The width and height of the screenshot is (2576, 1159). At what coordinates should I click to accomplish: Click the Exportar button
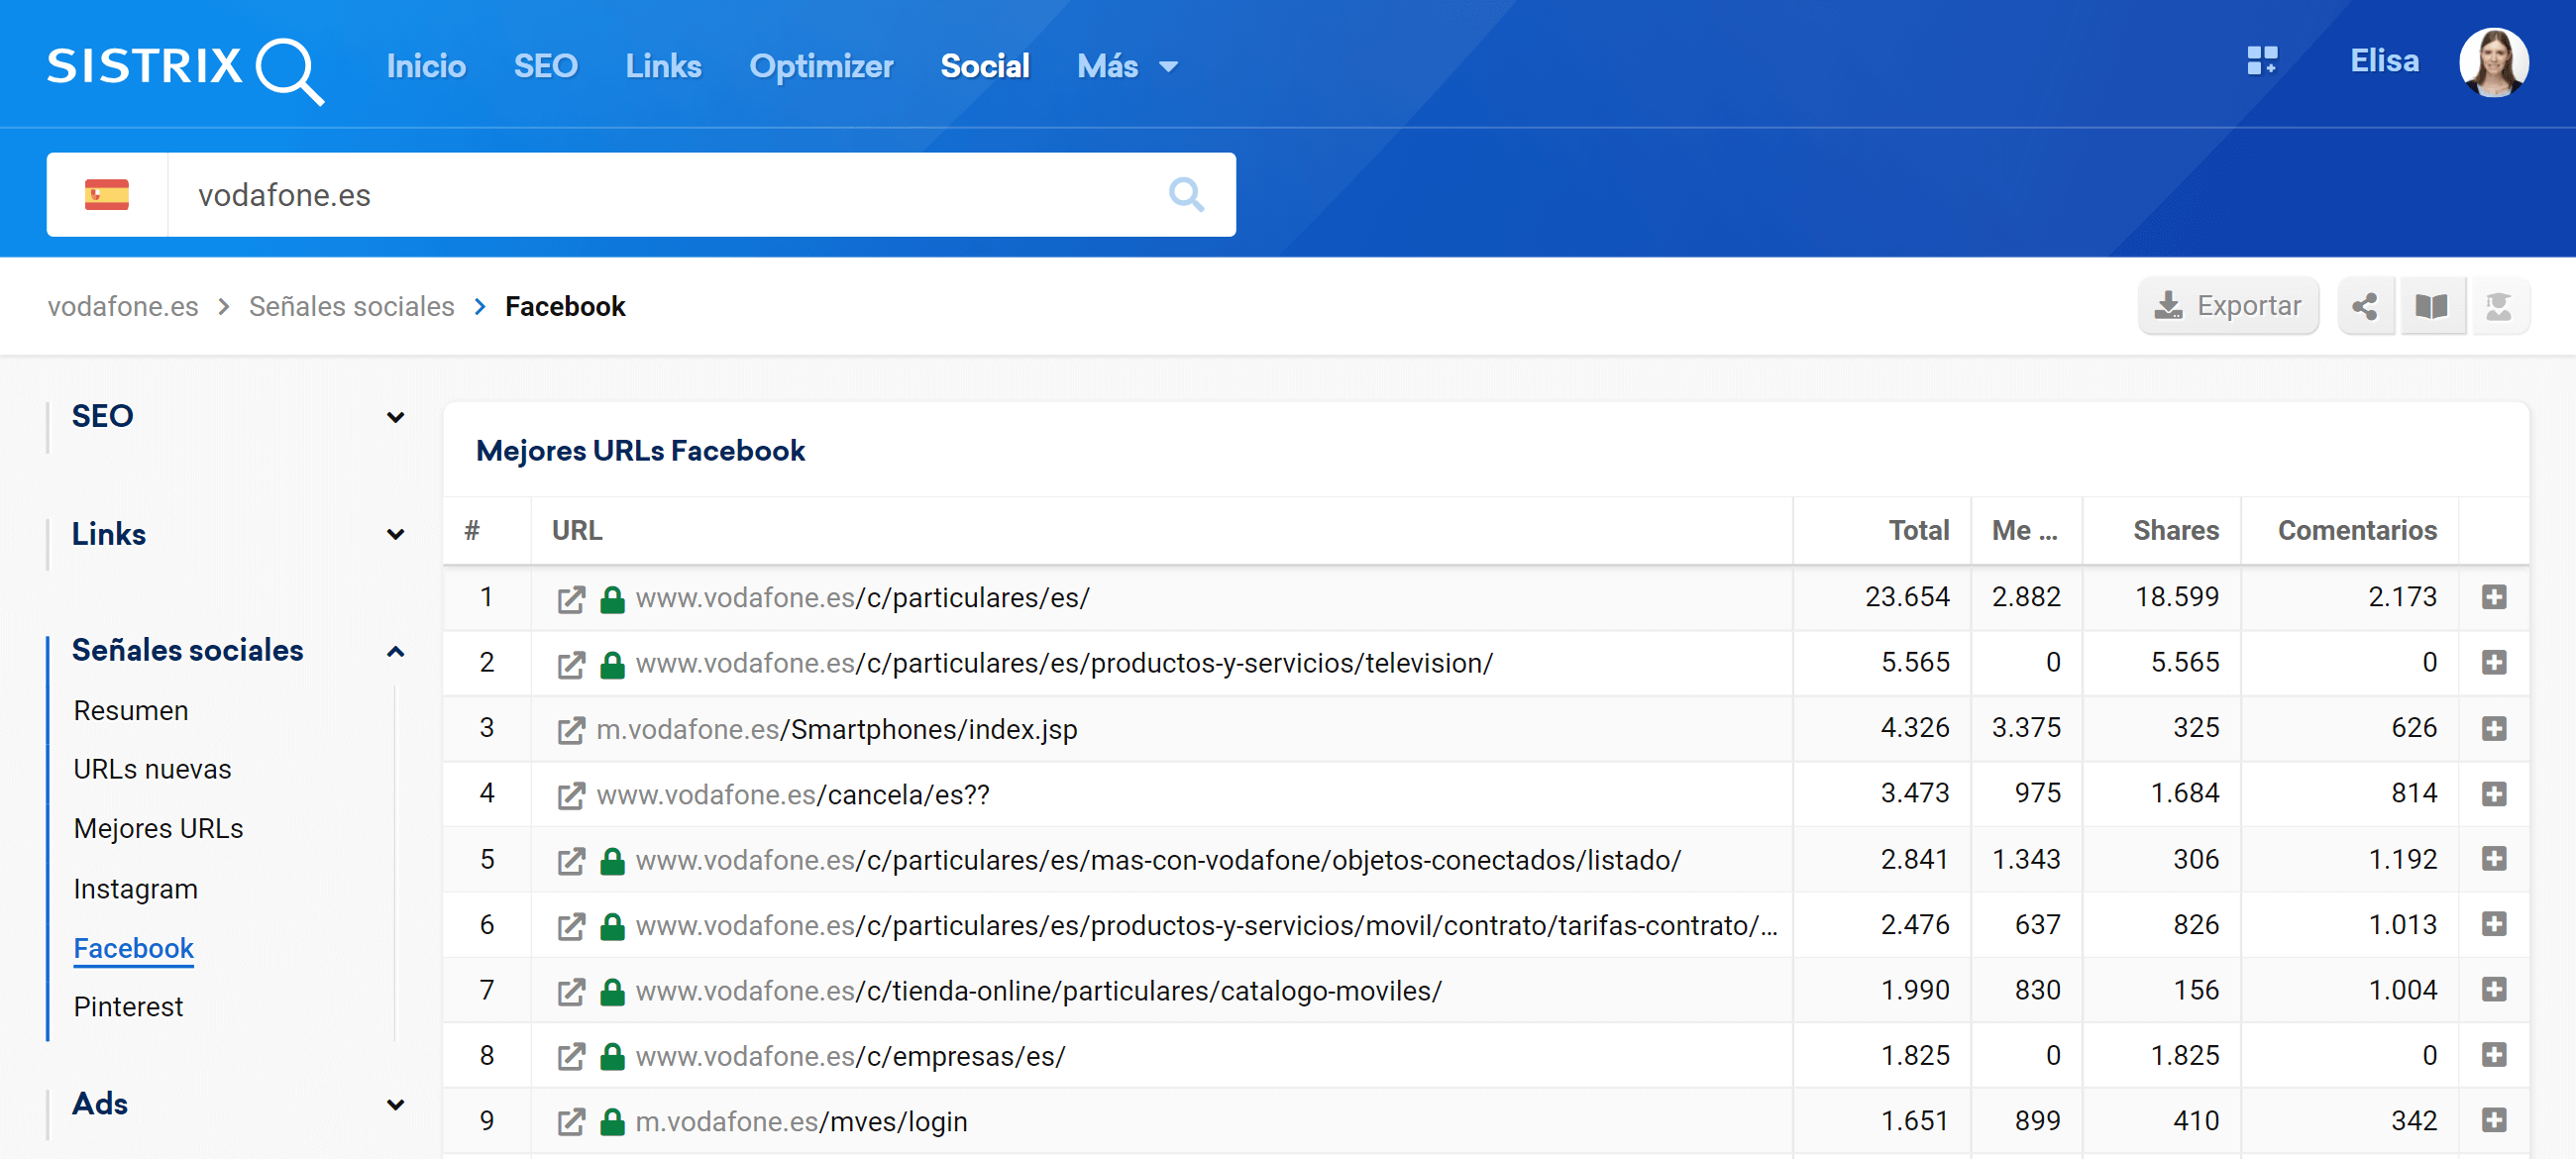tap(2227, 306)
